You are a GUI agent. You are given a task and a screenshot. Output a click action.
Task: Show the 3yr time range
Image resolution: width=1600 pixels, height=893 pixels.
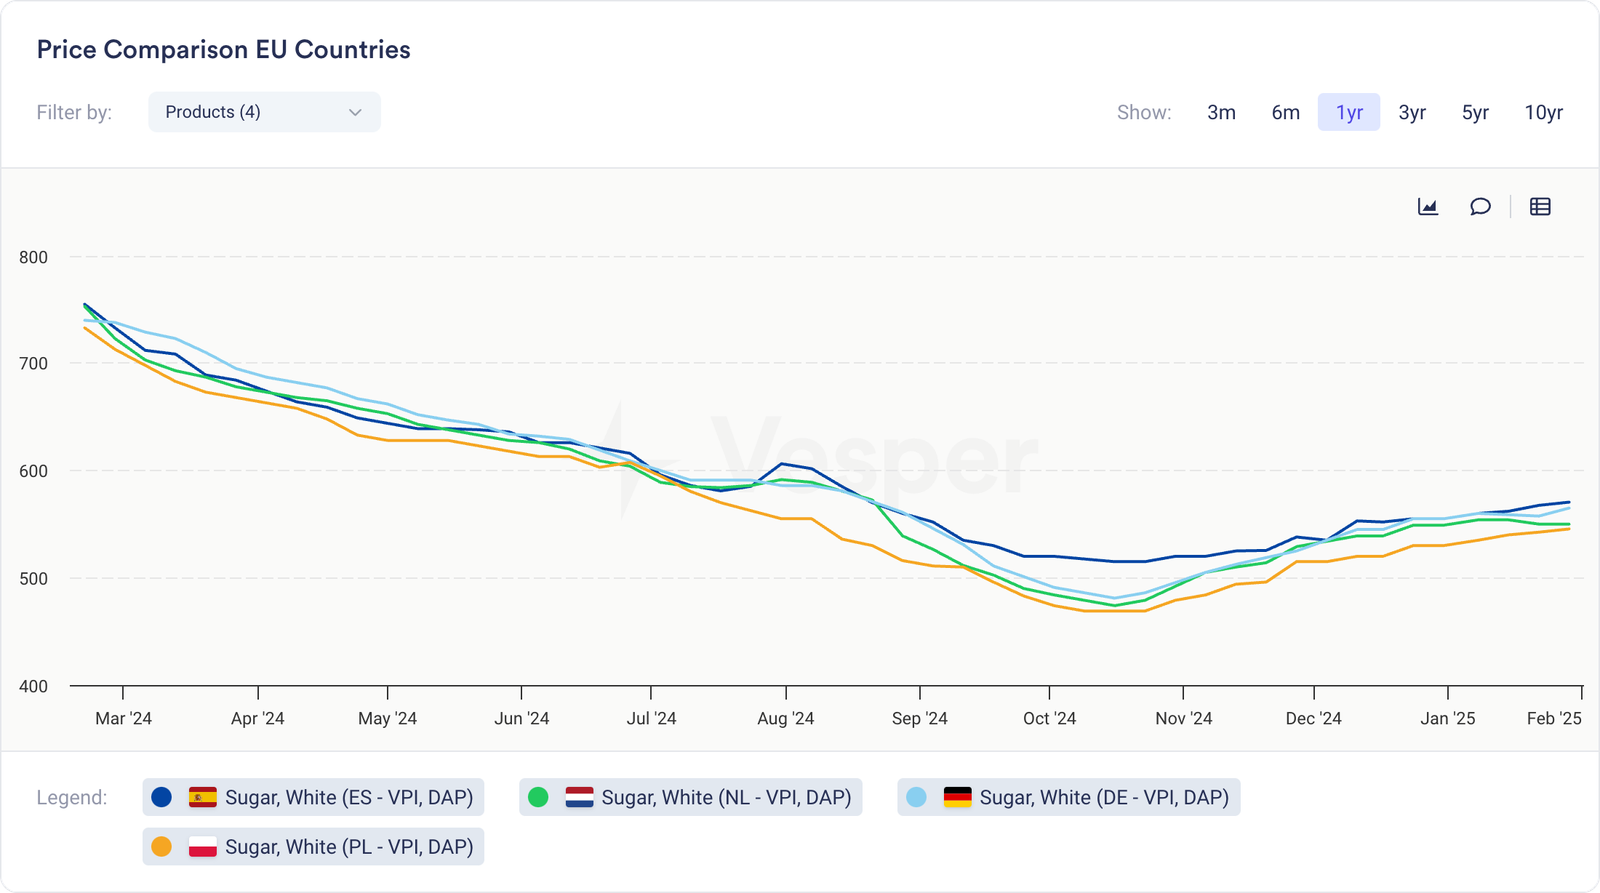[x=1412, y=112]
